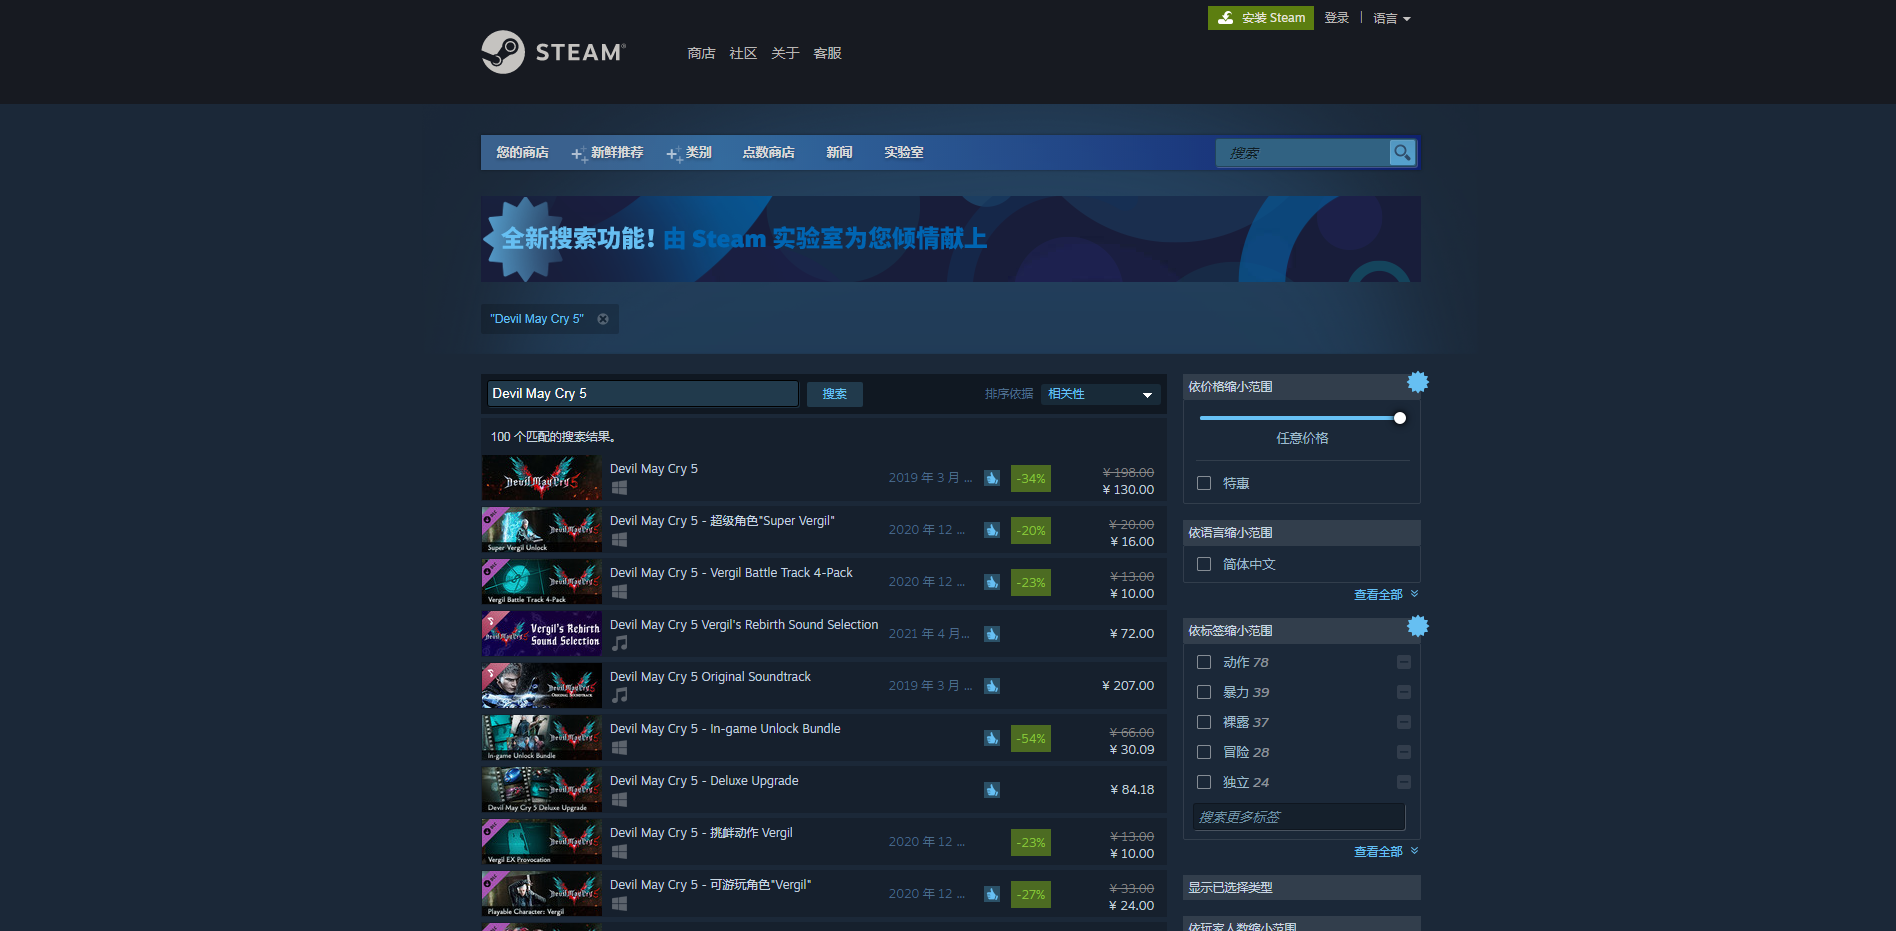Expand 查看全部 under tag filter
This screenshot has height=931, width=1896.
[1385, 852]
